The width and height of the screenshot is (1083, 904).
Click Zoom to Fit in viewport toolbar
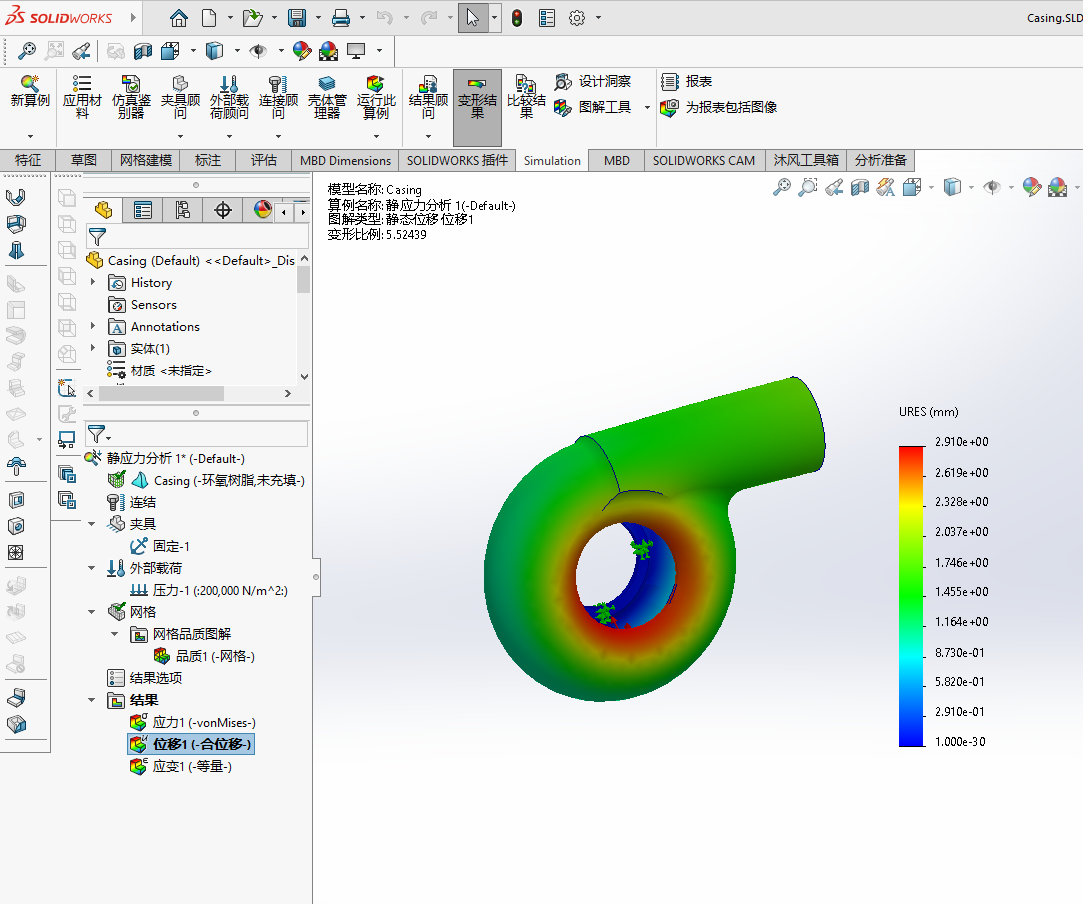pos(781,186)
